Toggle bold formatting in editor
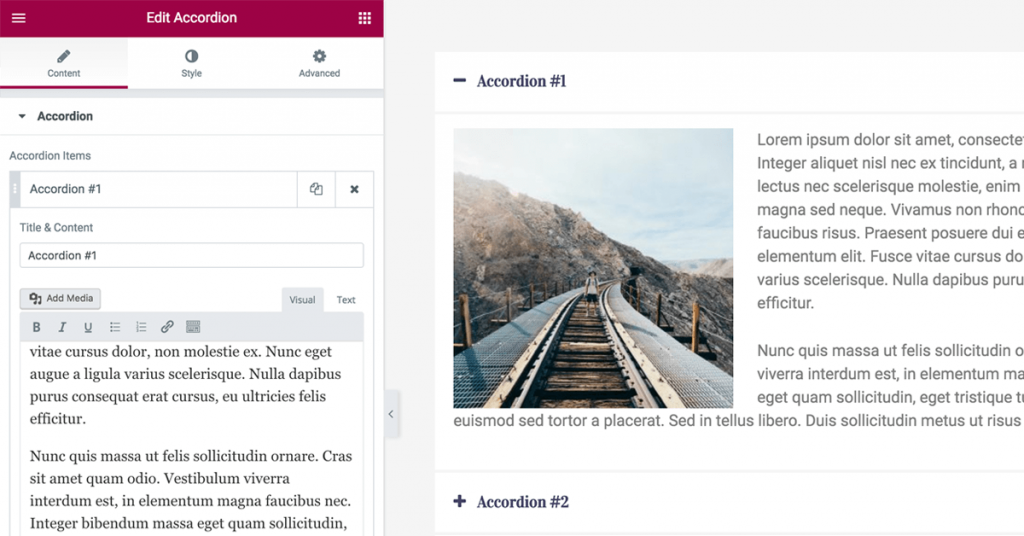This screenshot has height=536, width=1024. click(37, 327)
